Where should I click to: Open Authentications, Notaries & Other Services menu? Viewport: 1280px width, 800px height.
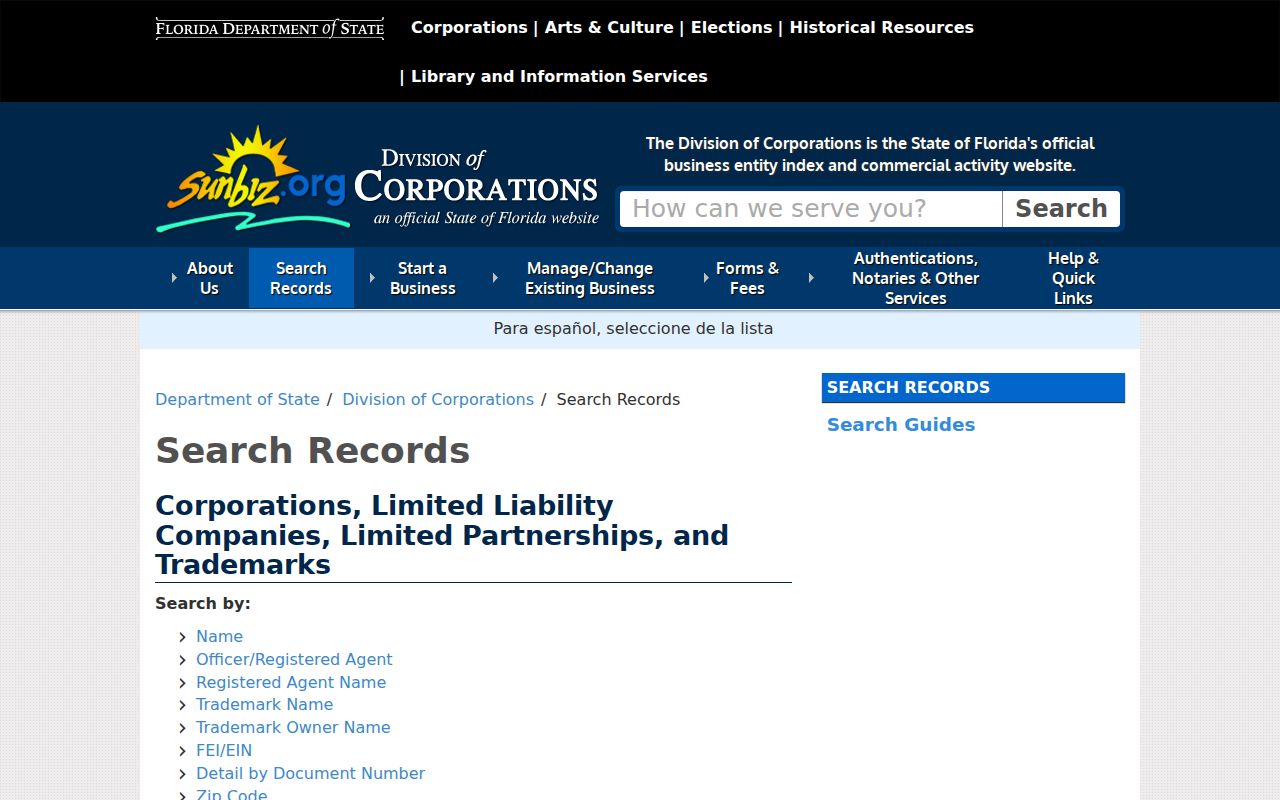(x=915, y=278)
